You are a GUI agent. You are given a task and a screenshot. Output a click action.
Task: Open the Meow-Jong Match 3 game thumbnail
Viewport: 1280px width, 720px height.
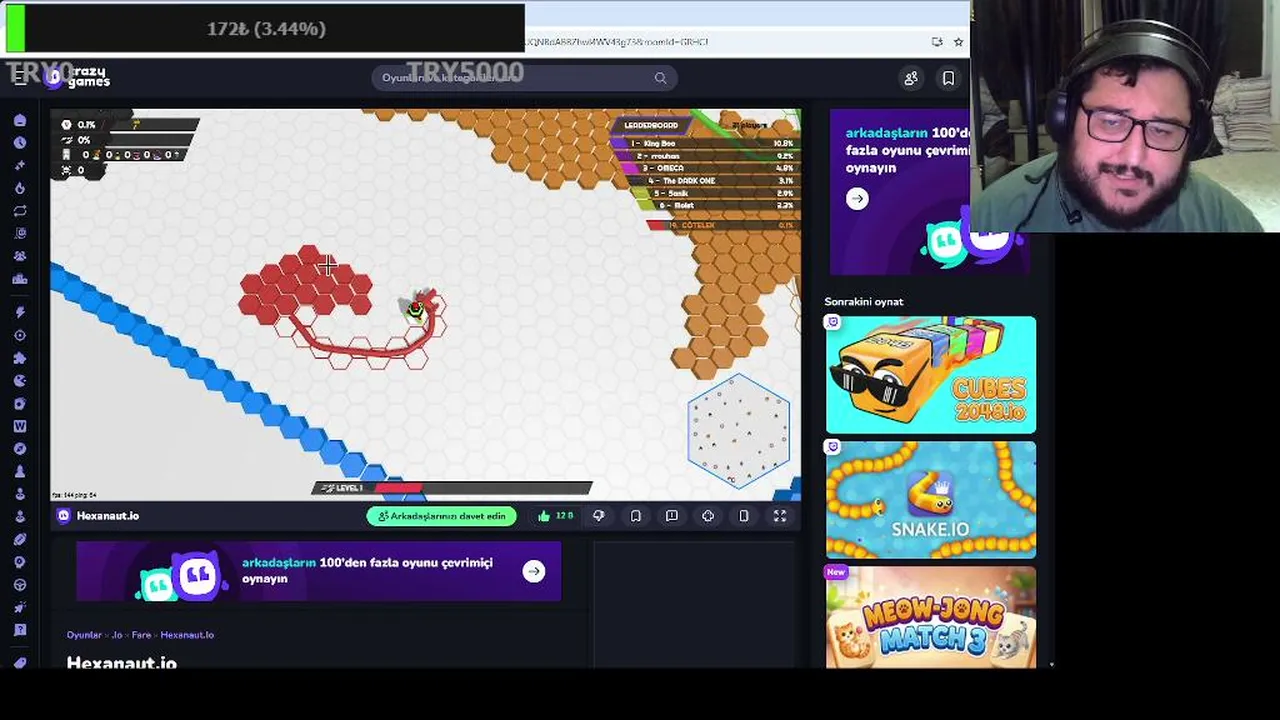tap(931, 617)
